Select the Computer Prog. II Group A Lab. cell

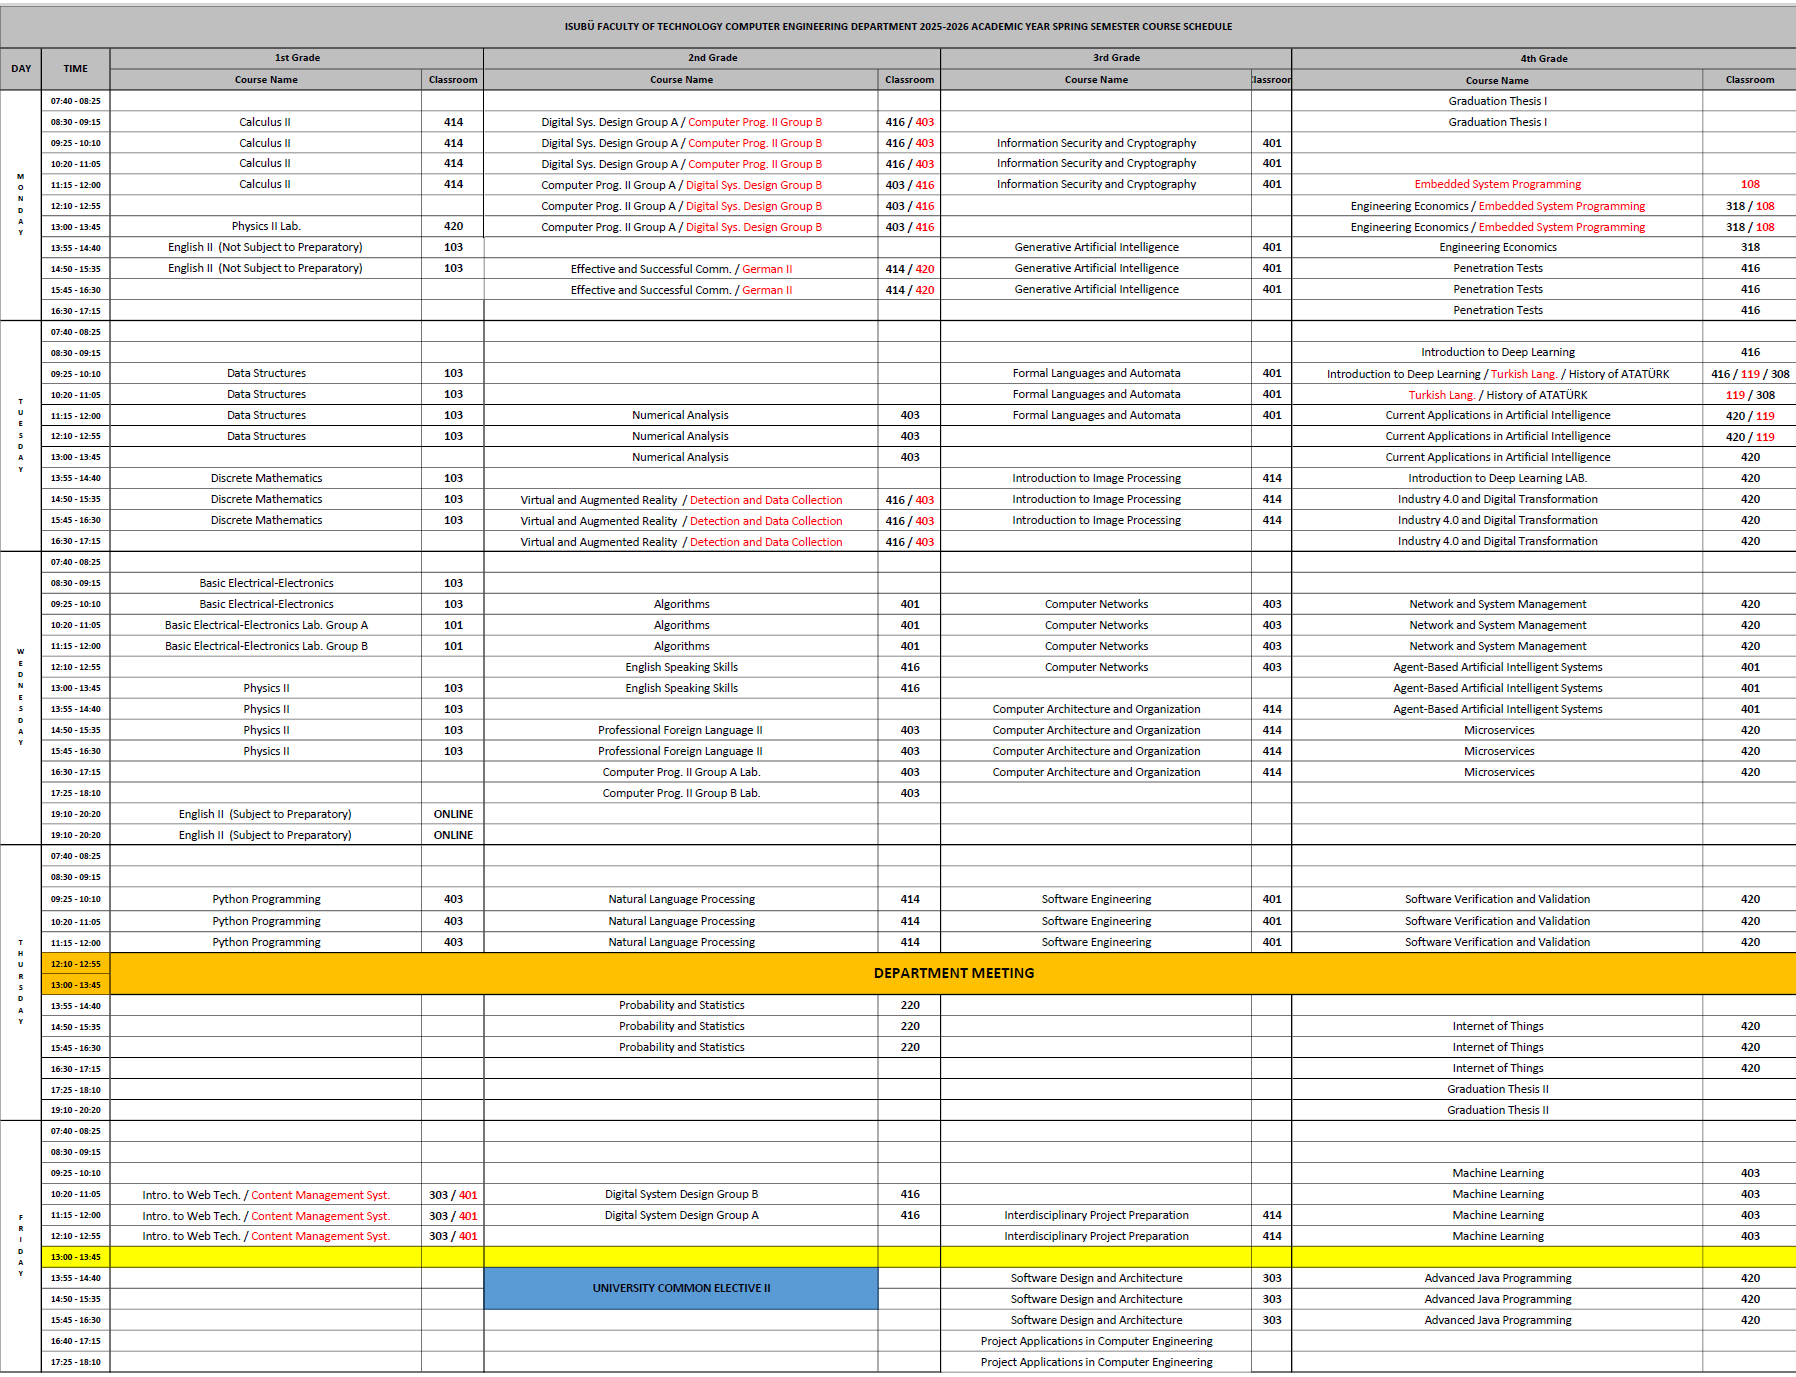click(681, 772)
